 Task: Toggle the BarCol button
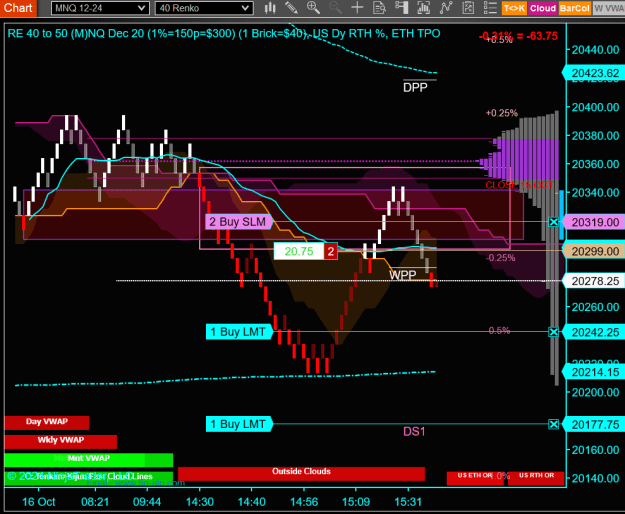point(574,8)
